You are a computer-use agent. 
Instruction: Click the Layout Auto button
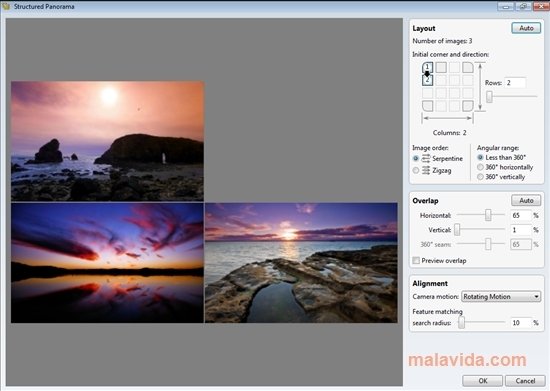pos(526,28)
